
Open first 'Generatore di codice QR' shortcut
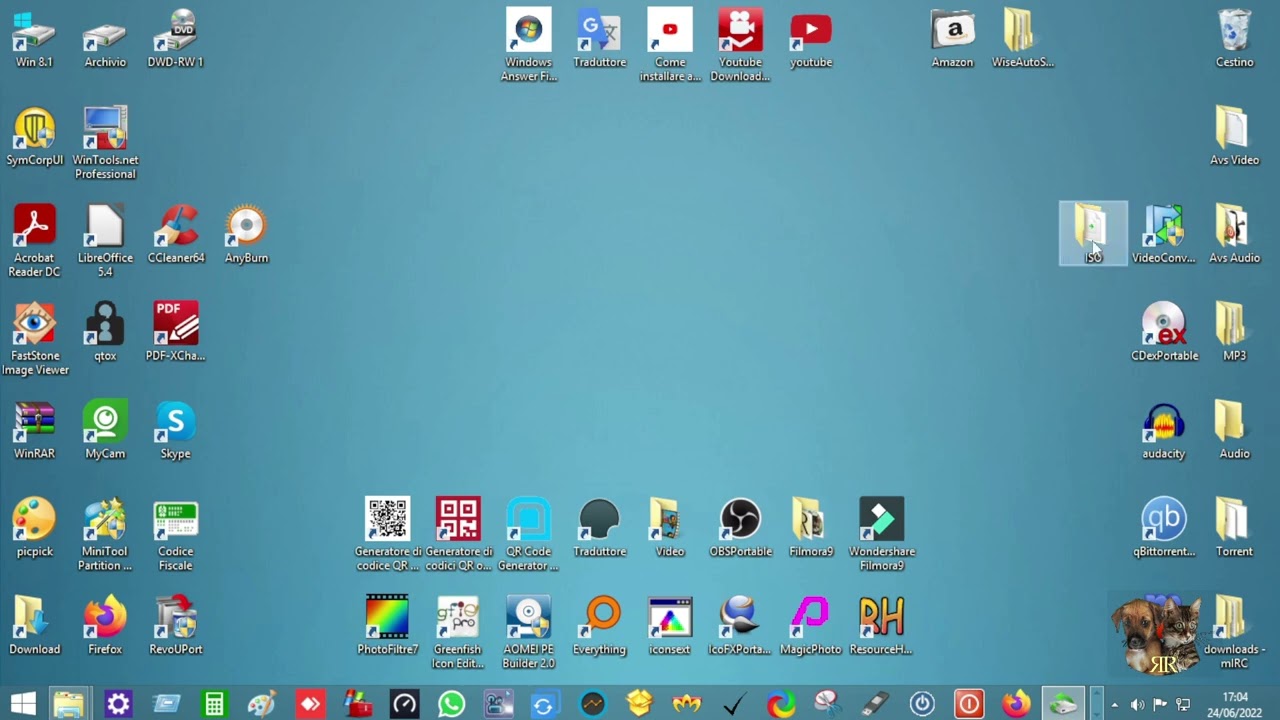(388, 536)
